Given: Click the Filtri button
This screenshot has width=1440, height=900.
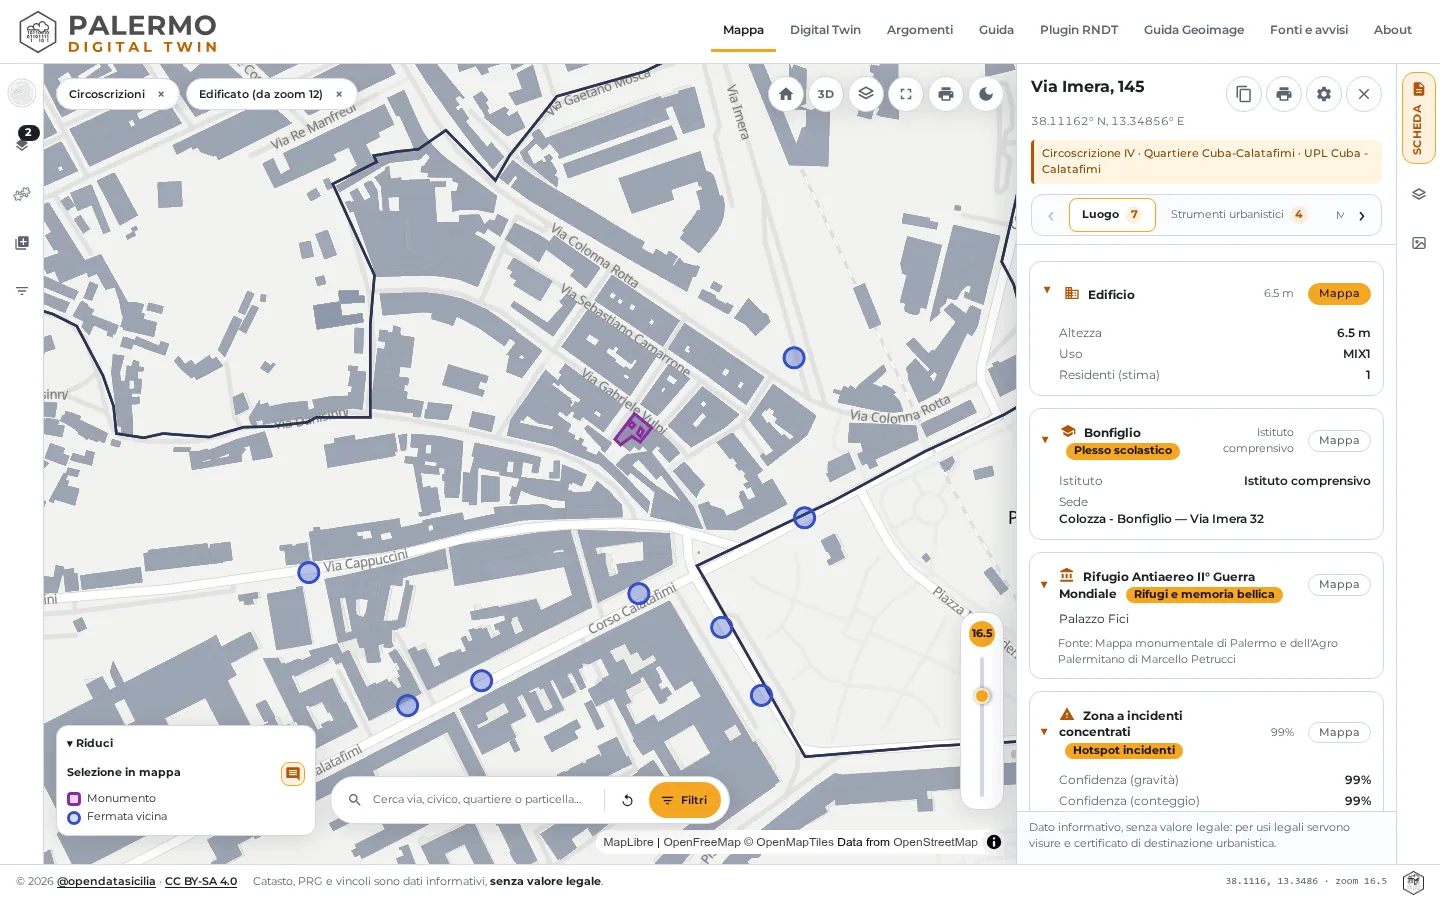Looking at the screenshot, I should pos(685,800).
